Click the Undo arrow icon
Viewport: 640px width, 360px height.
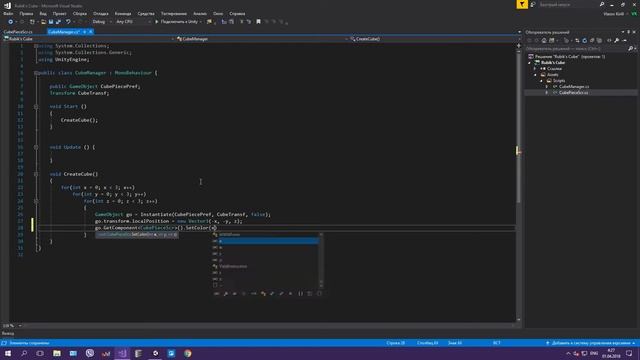coord(68,22)
